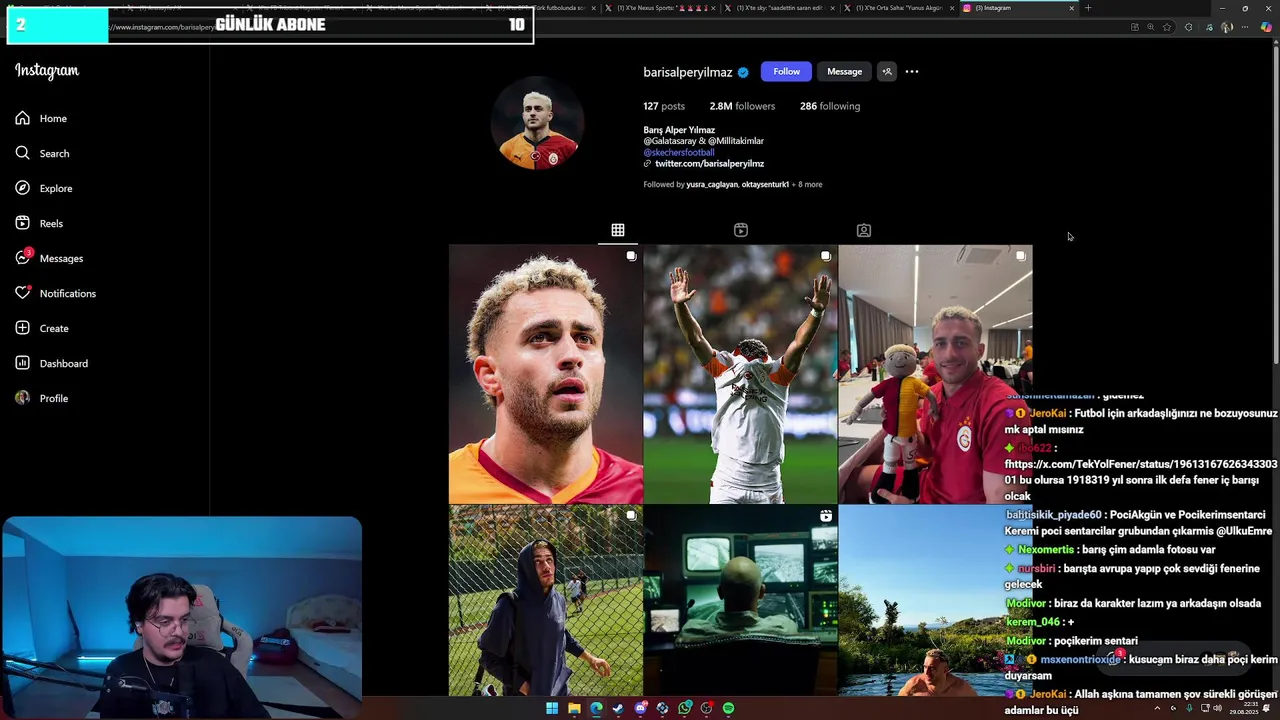
Task: Switch to the X'te Orta Saha browser tab
Action: tap(898, 8)
